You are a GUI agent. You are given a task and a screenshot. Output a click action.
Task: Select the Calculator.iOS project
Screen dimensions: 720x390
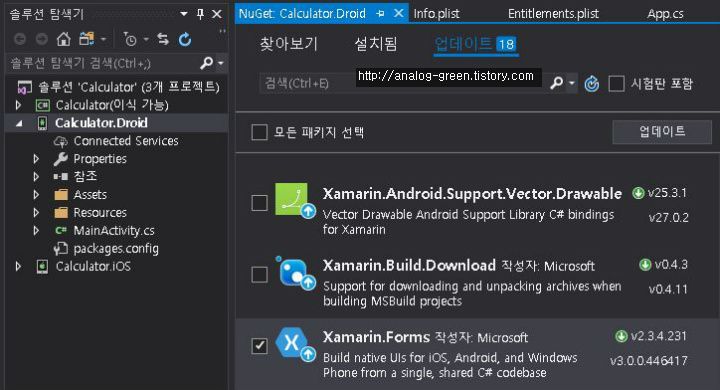93,266
